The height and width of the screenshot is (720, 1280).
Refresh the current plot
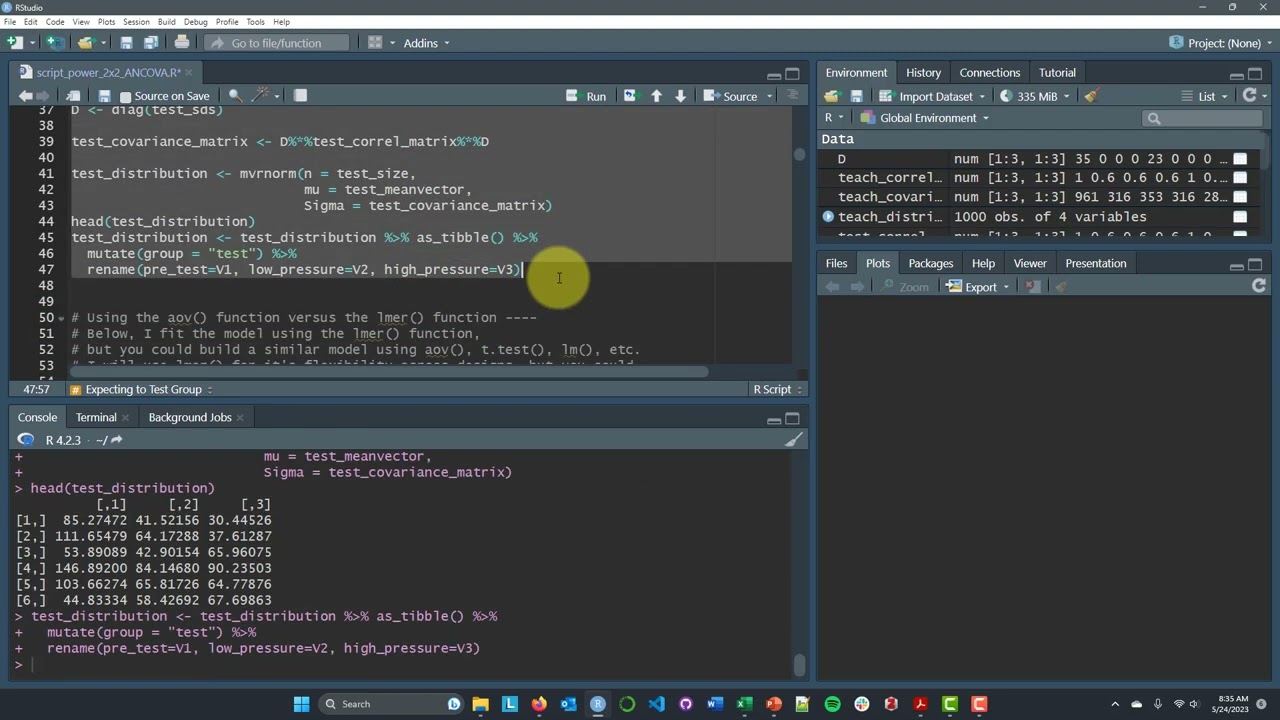tap(1259, 287)
